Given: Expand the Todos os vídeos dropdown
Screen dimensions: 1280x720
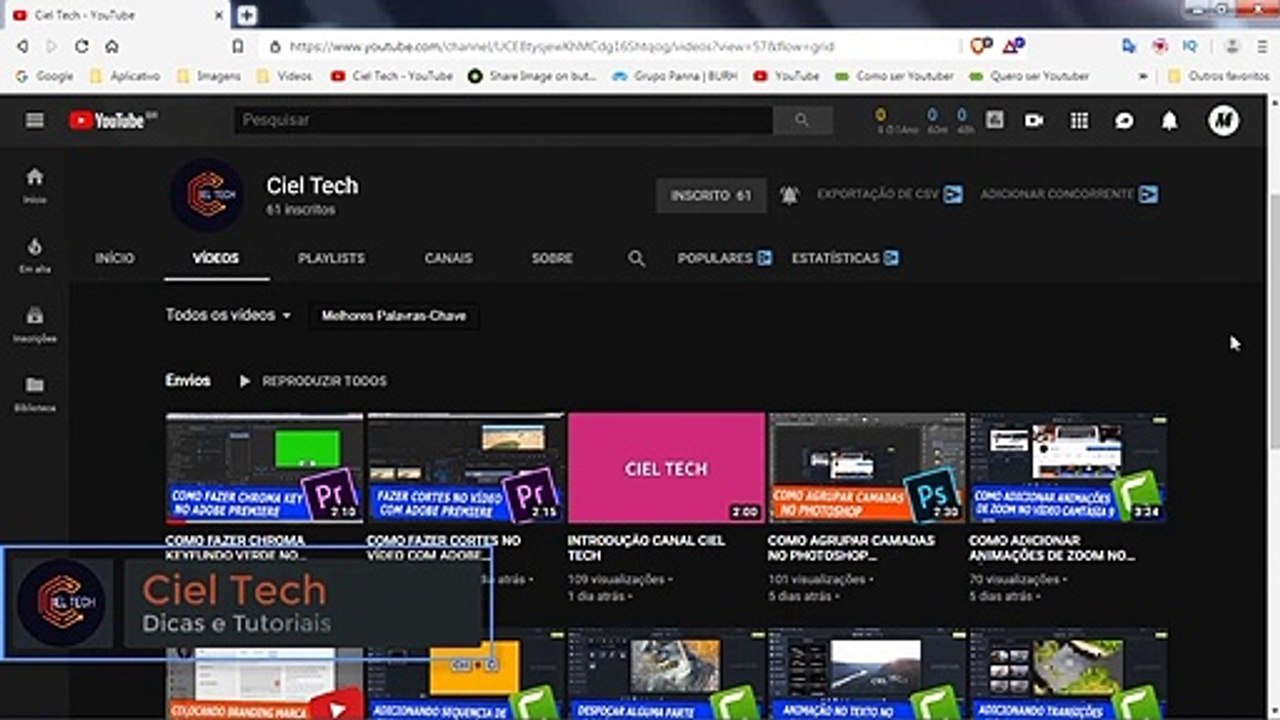Looking at the screenshot, I should pos(229,315).
